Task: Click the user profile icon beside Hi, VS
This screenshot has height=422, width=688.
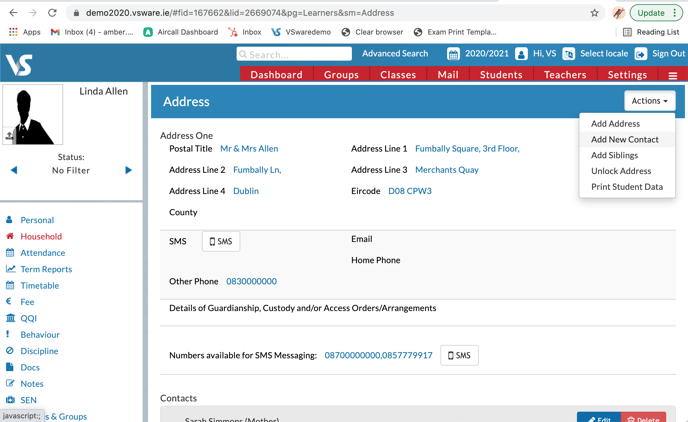Action: pos(521,54)
